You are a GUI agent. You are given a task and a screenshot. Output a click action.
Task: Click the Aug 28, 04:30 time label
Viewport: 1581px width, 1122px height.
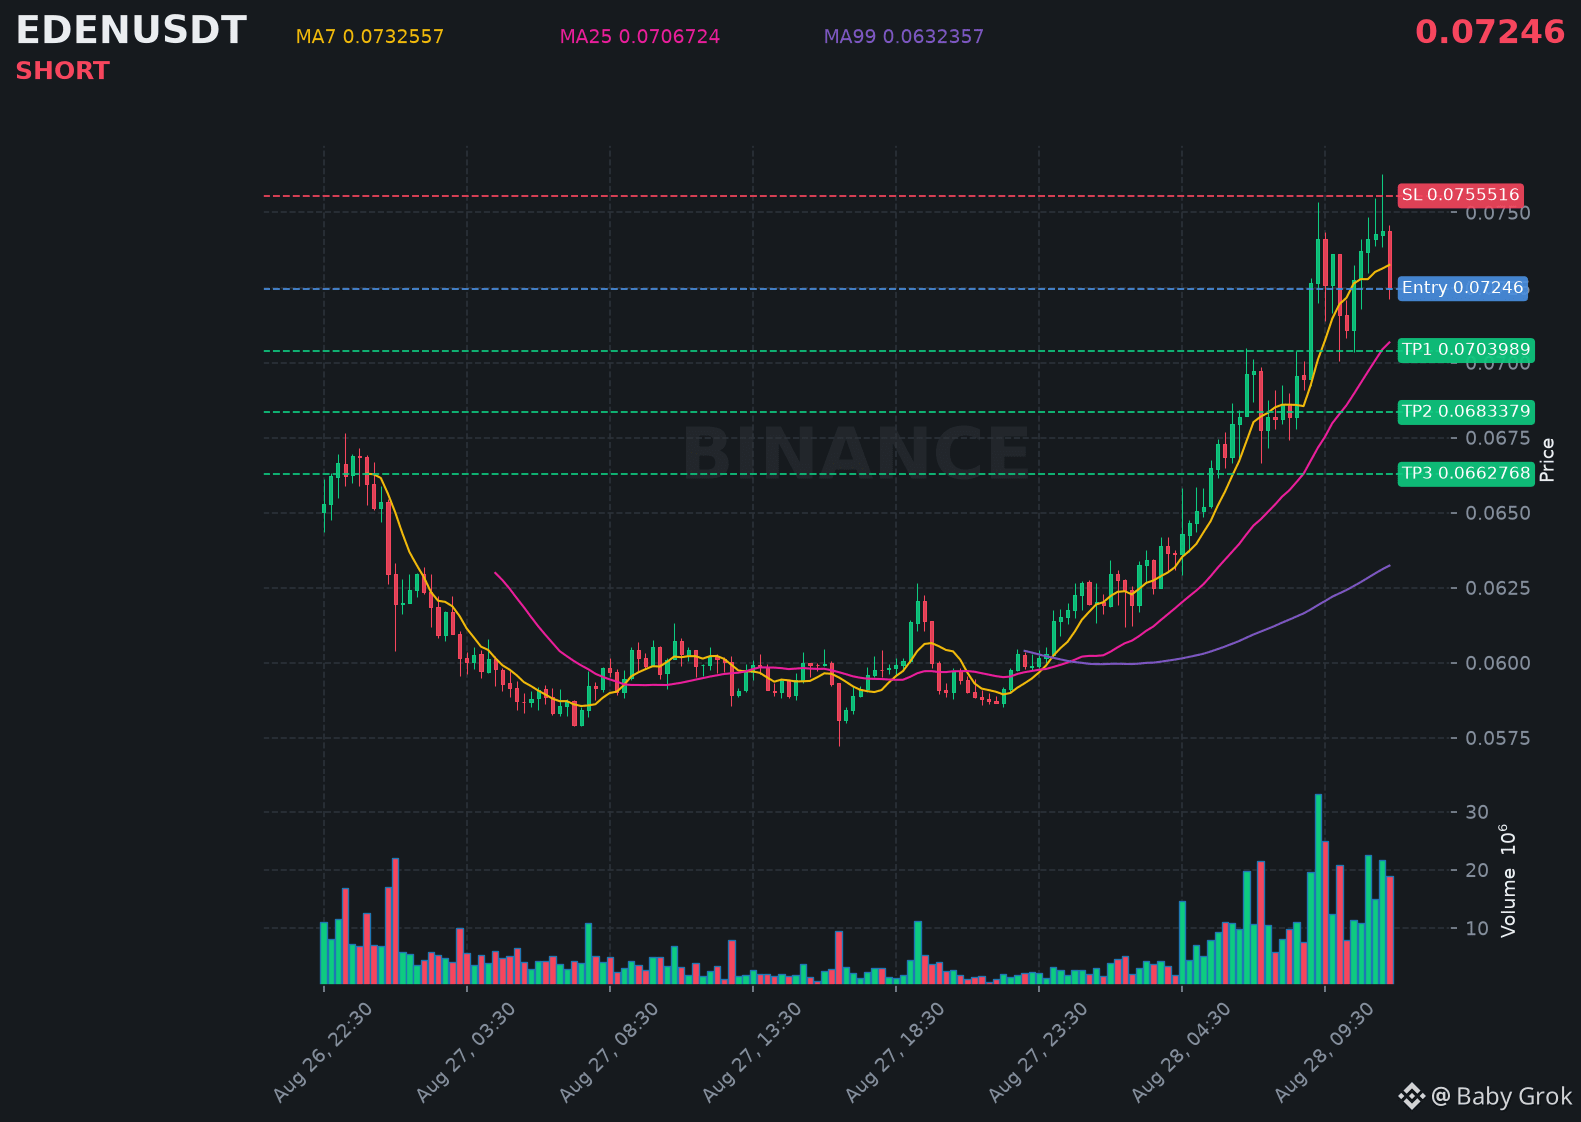pyautogui.click(x=1182, y=1052)
